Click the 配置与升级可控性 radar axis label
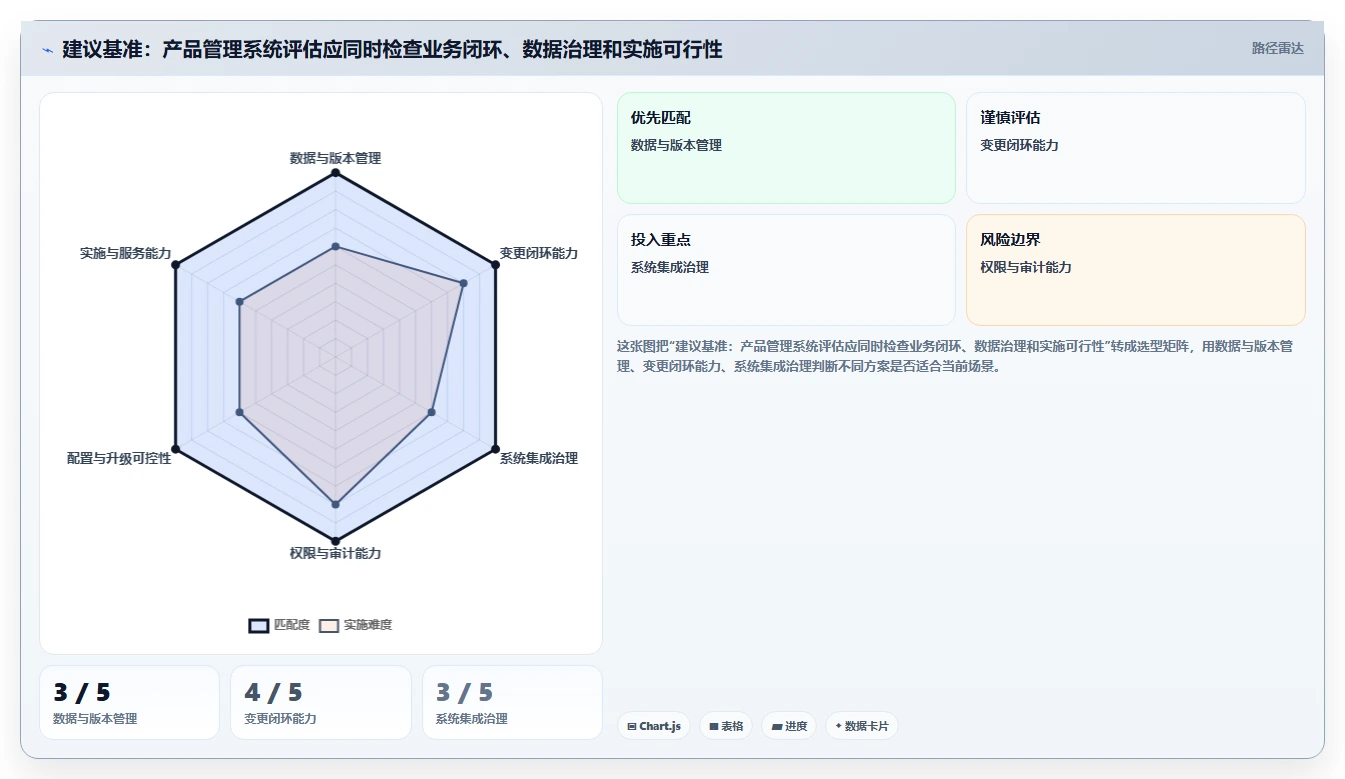Screen dimensions: 1345x779 point(119,458)
